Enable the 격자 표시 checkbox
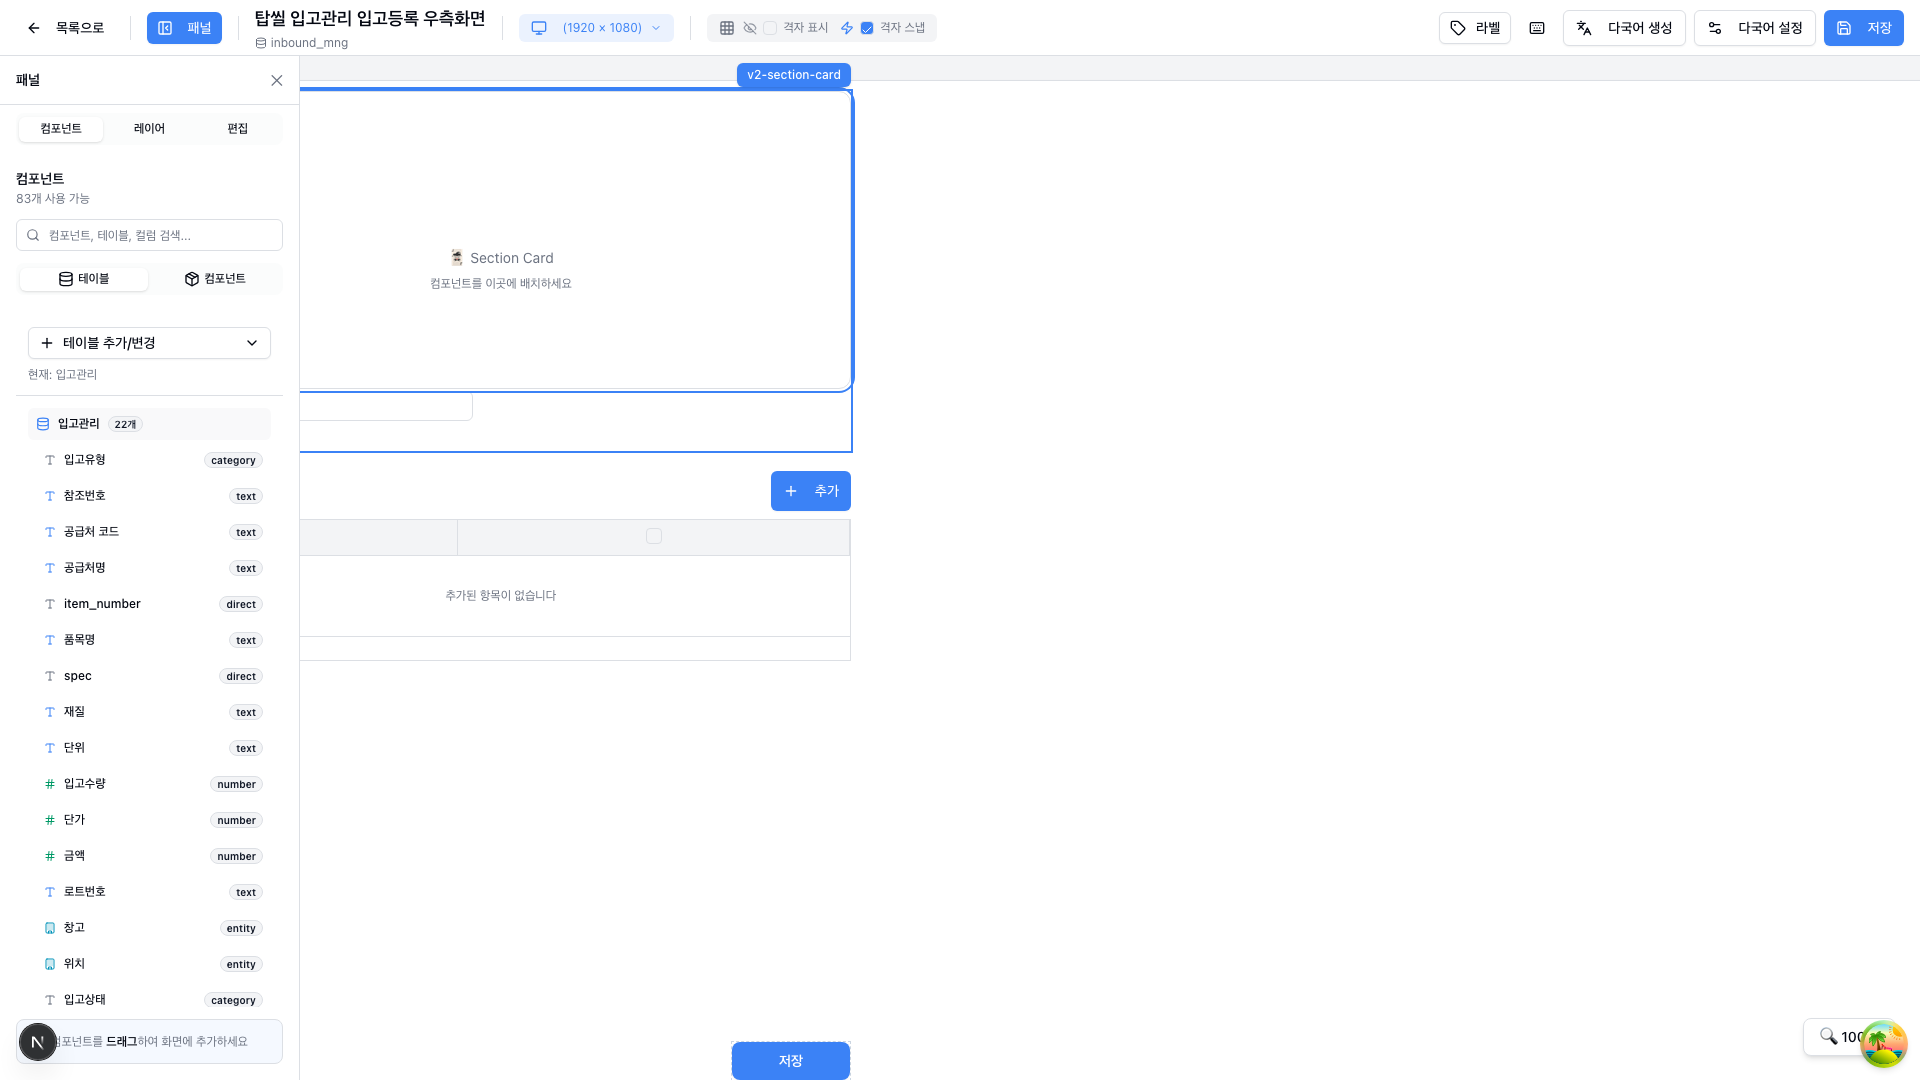 point(770,28)
